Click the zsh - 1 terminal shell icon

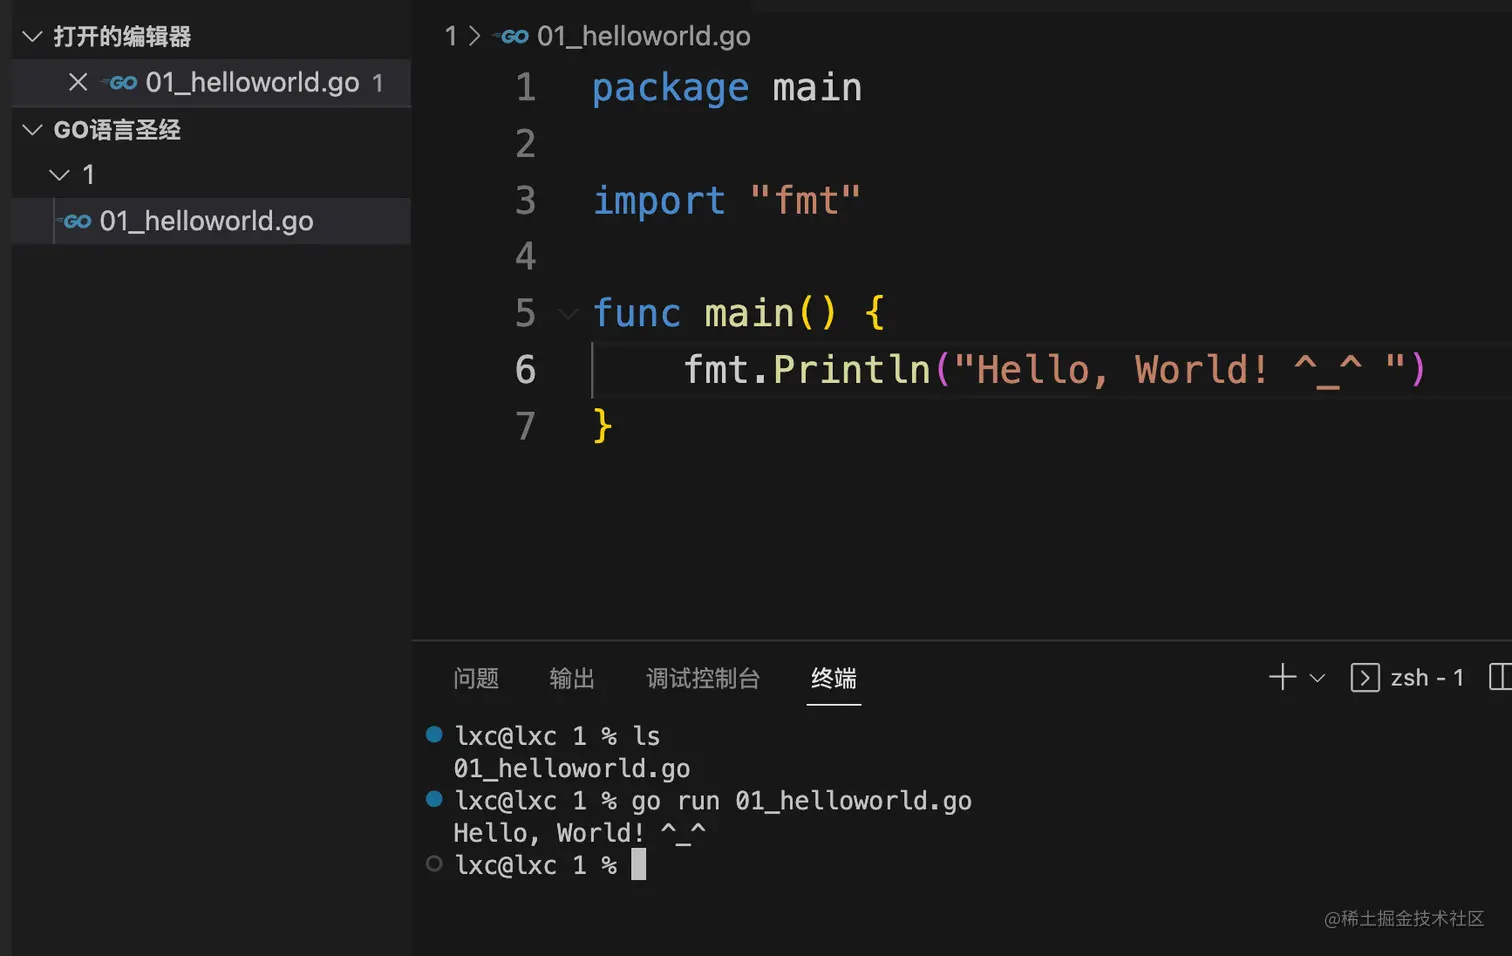click(x=1365, y=678)
